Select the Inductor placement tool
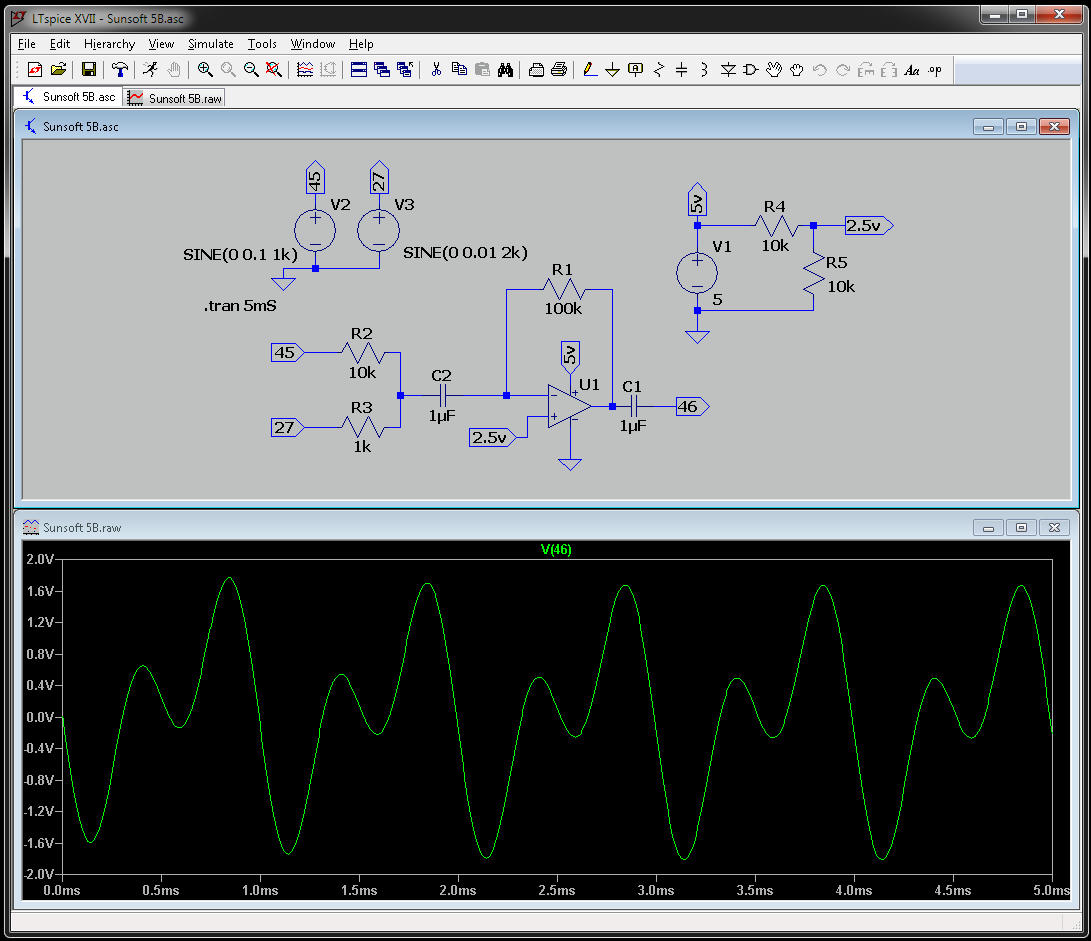 click(x=703, y=70)
